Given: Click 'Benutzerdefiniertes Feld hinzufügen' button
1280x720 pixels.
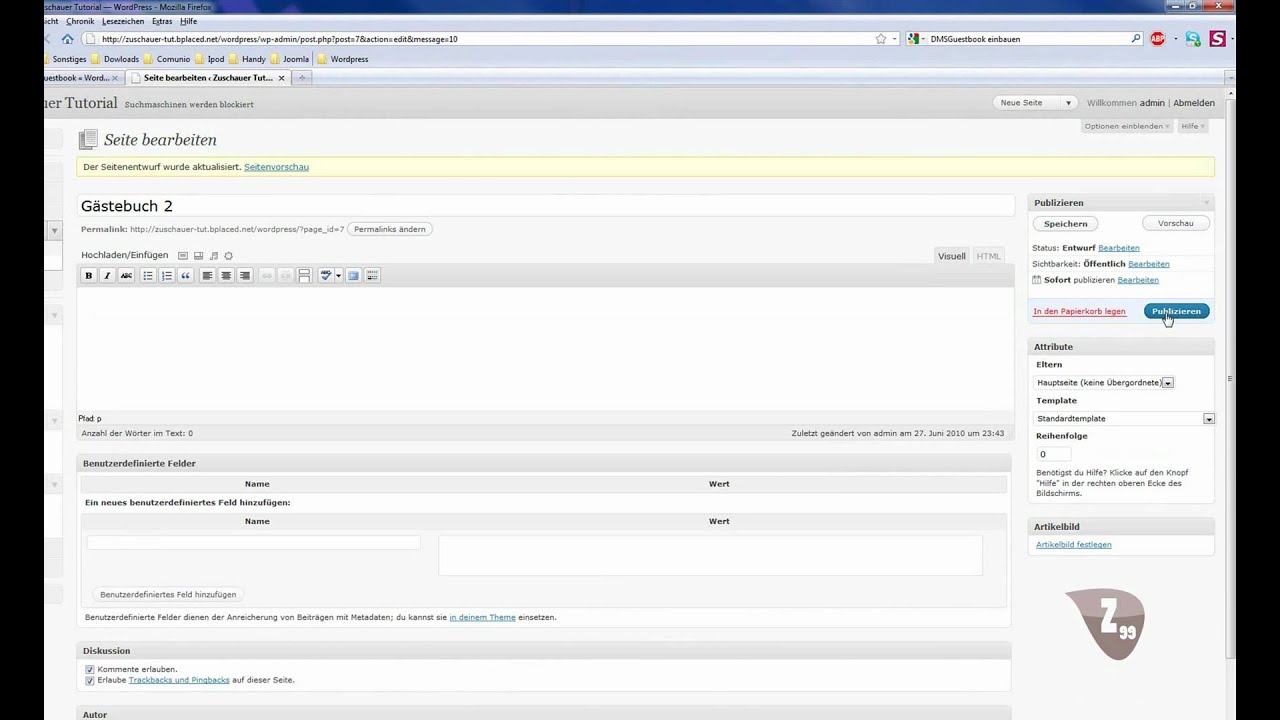Looking at the screenshot, I should point(168,594).
